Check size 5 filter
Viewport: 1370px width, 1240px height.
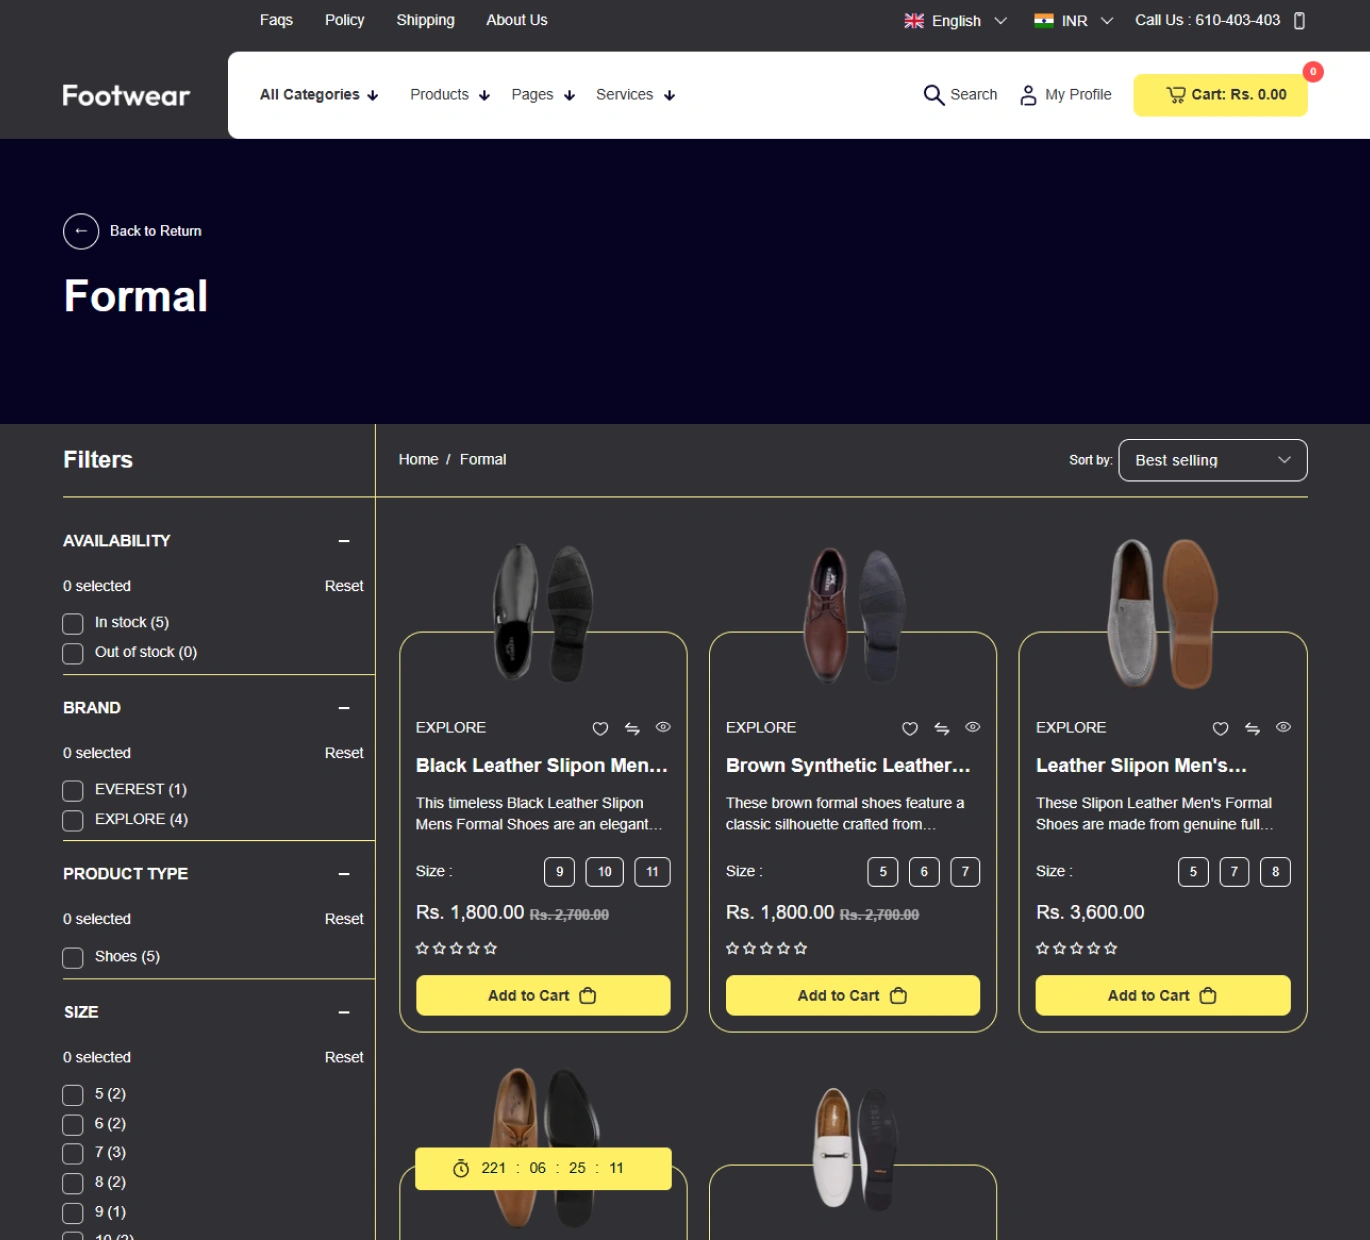click(x=73, y=1095)
